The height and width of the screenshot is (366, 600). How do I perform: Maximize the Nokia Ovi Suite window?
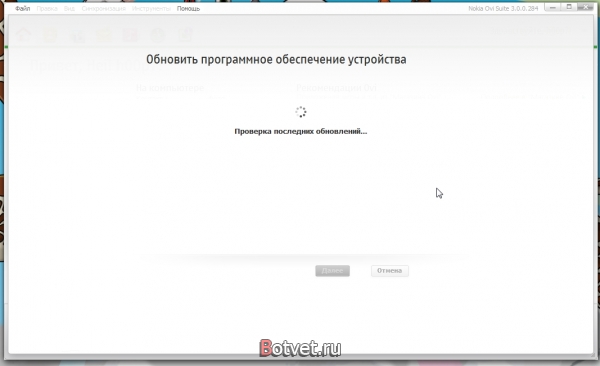click(x=569, y=7)
